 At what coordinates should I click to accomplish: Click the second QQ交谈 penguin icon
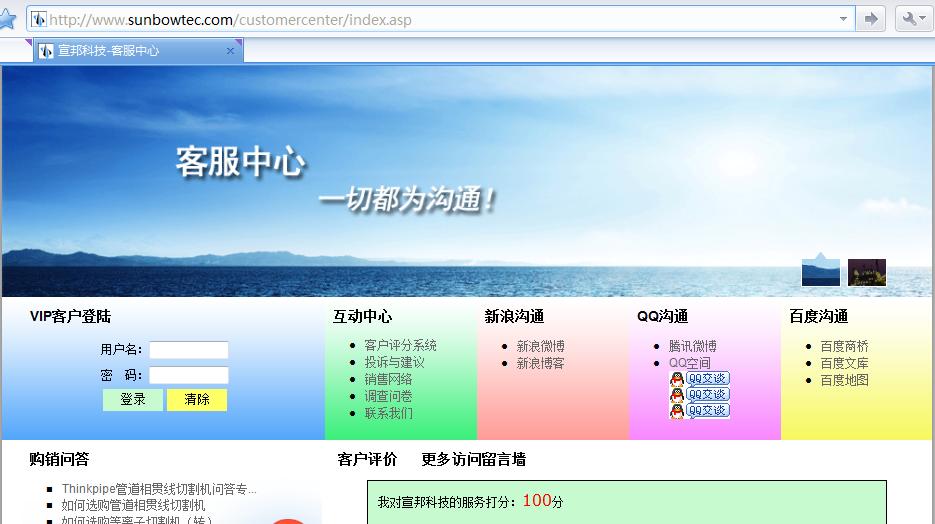pyautogui.click(x=678, y=395)
